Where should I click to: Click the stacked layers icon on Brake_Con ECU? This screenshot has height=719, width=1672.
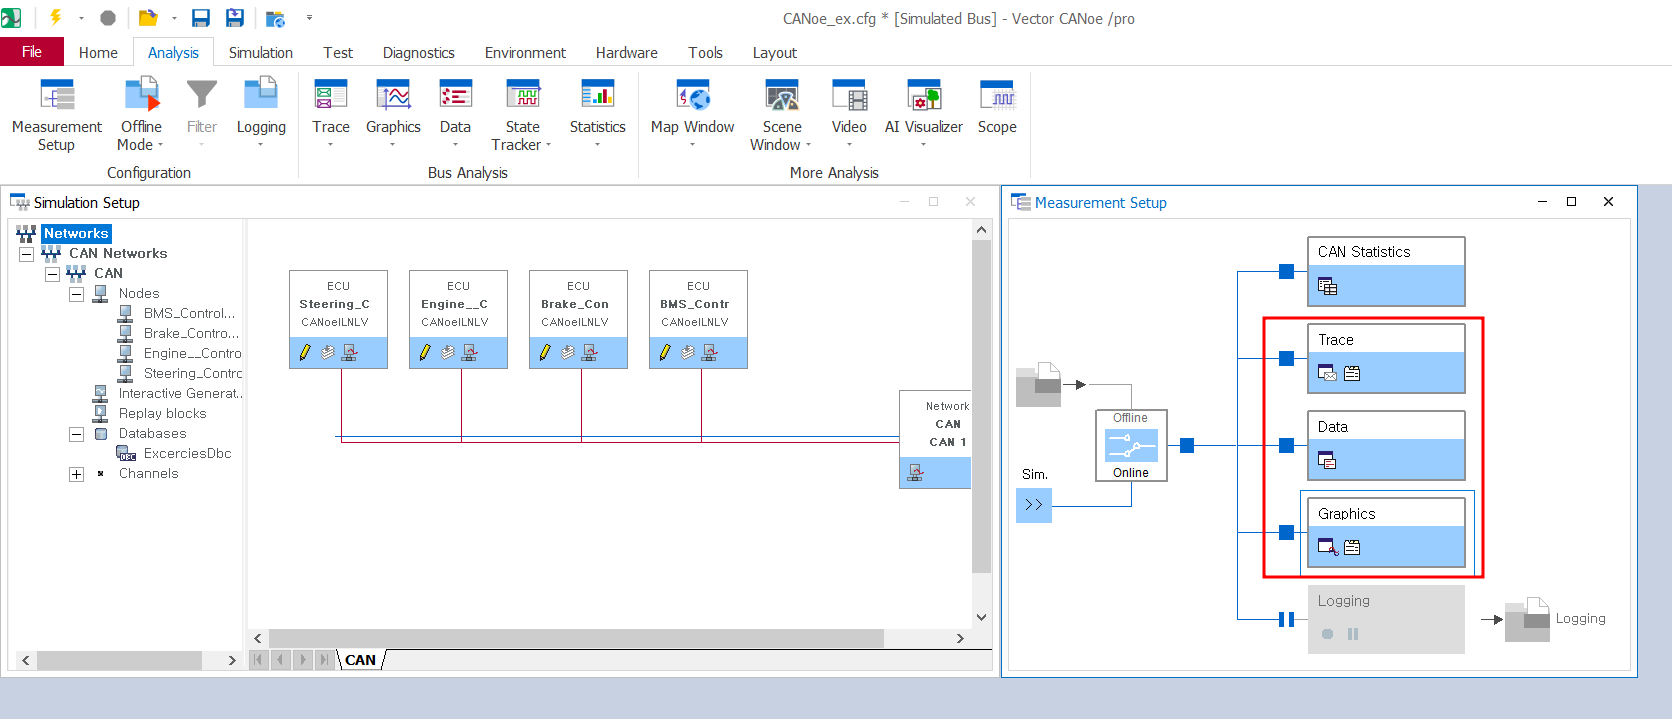click(568, 352)
